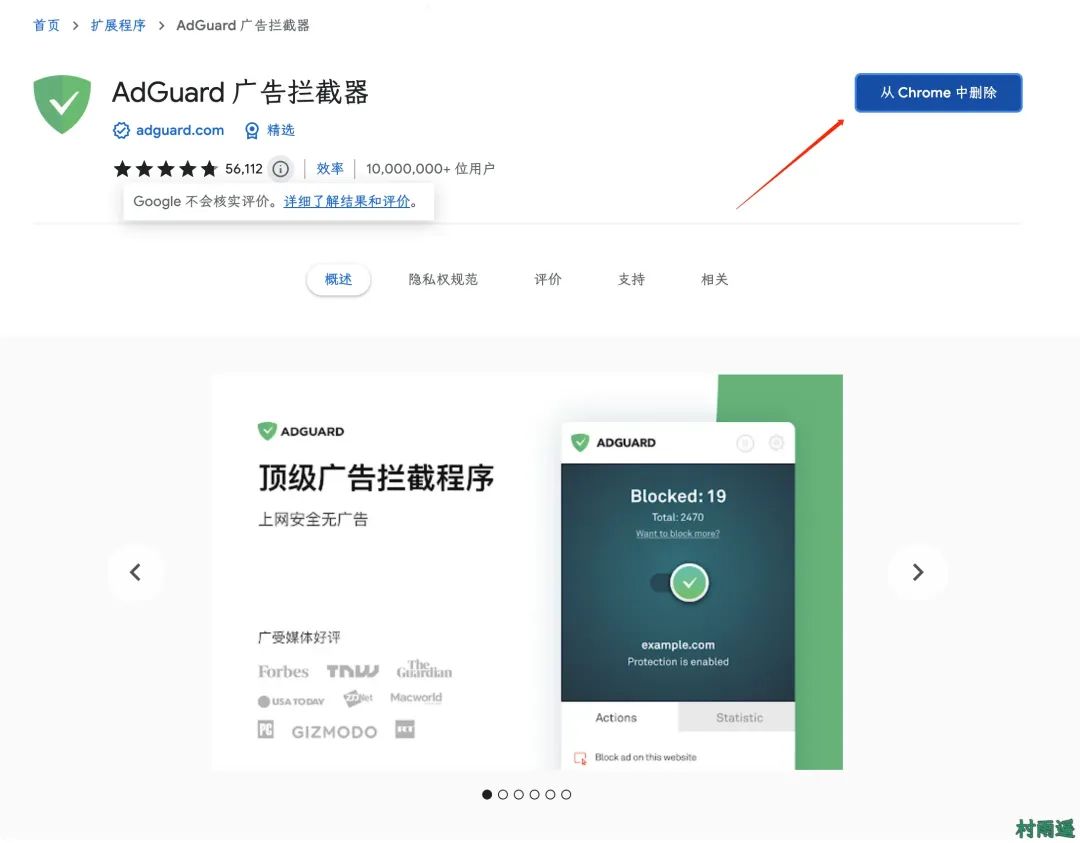Open the rating info circle icon
The width and height of the screenshot is (1080, 843).
pos(280,169)
